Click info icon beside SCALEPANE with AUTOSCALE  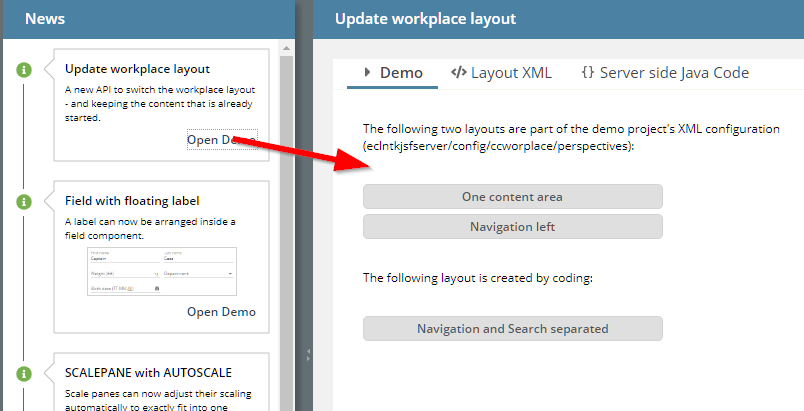pos(24,373)
